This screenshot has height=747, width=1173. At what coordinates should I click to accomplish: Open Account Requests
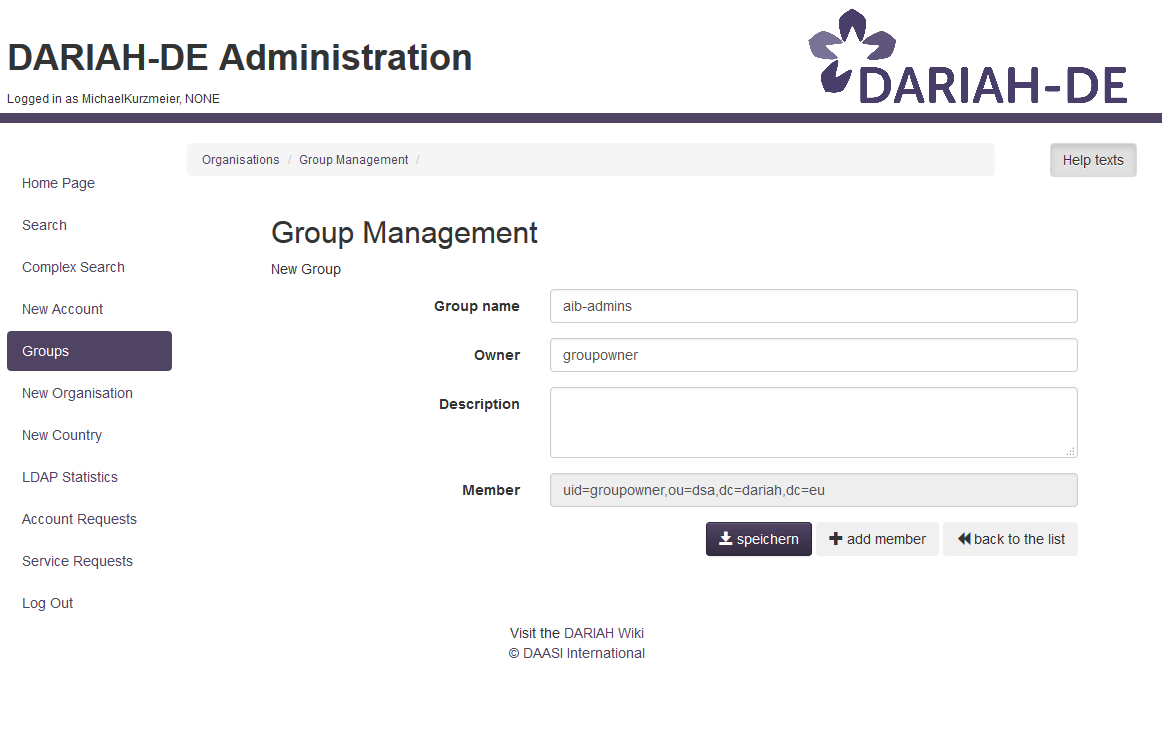(x=79, y=519)
